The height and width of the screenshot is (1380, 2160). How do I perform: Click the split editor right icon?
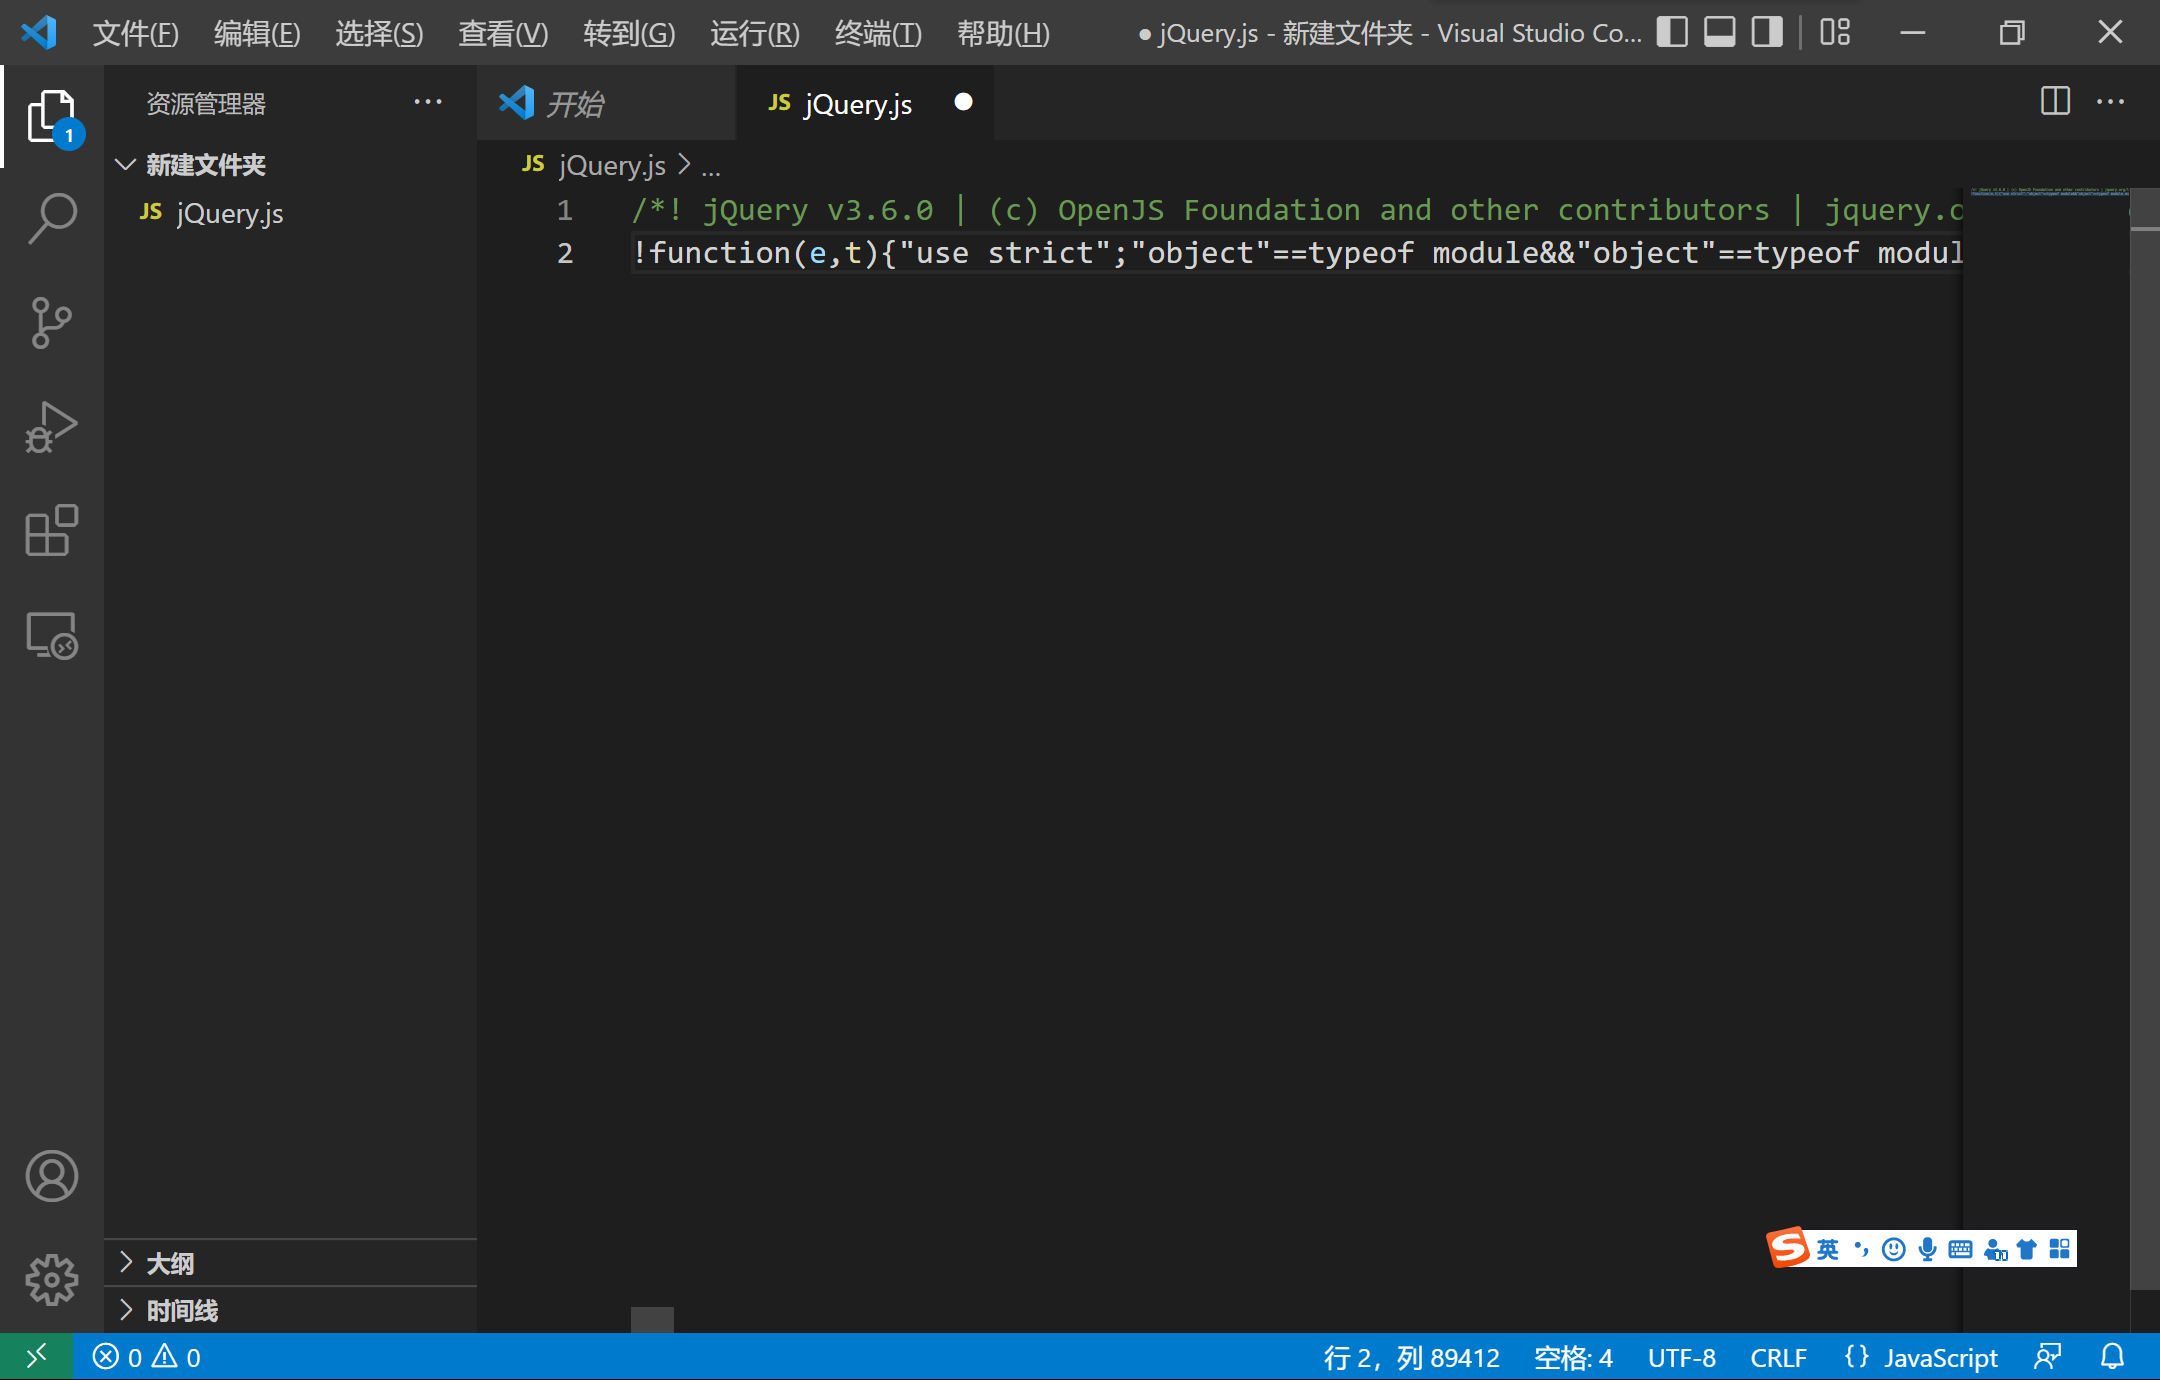pos(2055,102)
